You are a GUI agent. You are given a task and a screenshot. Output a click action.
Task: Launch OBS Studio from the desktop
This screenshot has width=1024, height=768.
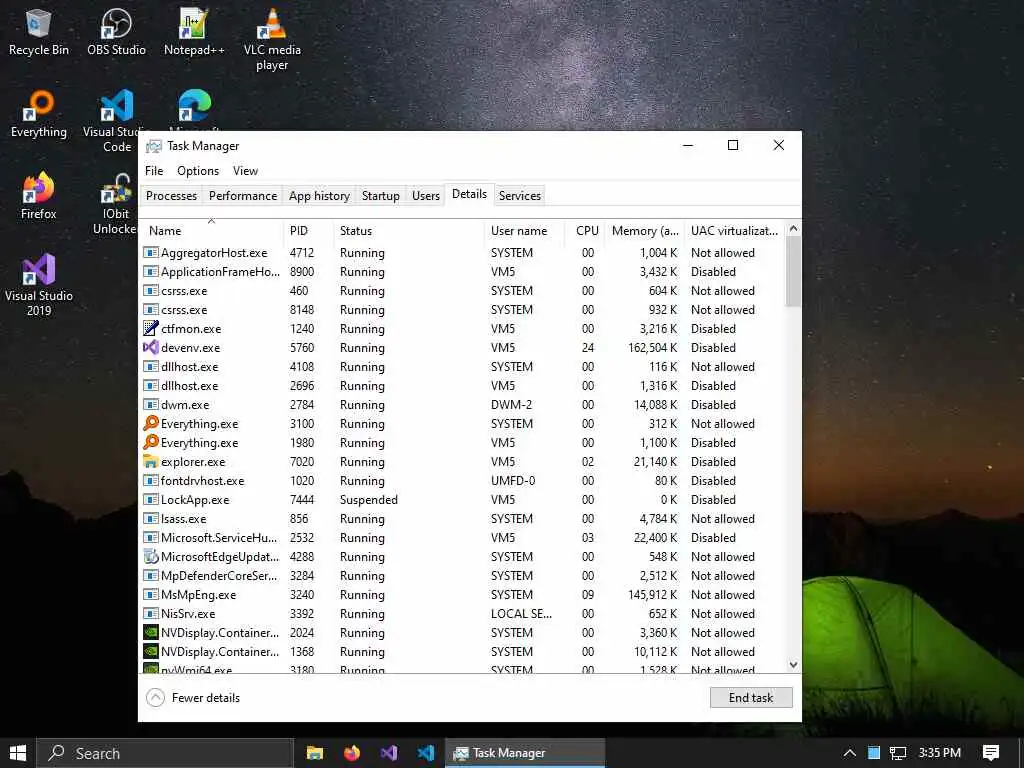116,33
